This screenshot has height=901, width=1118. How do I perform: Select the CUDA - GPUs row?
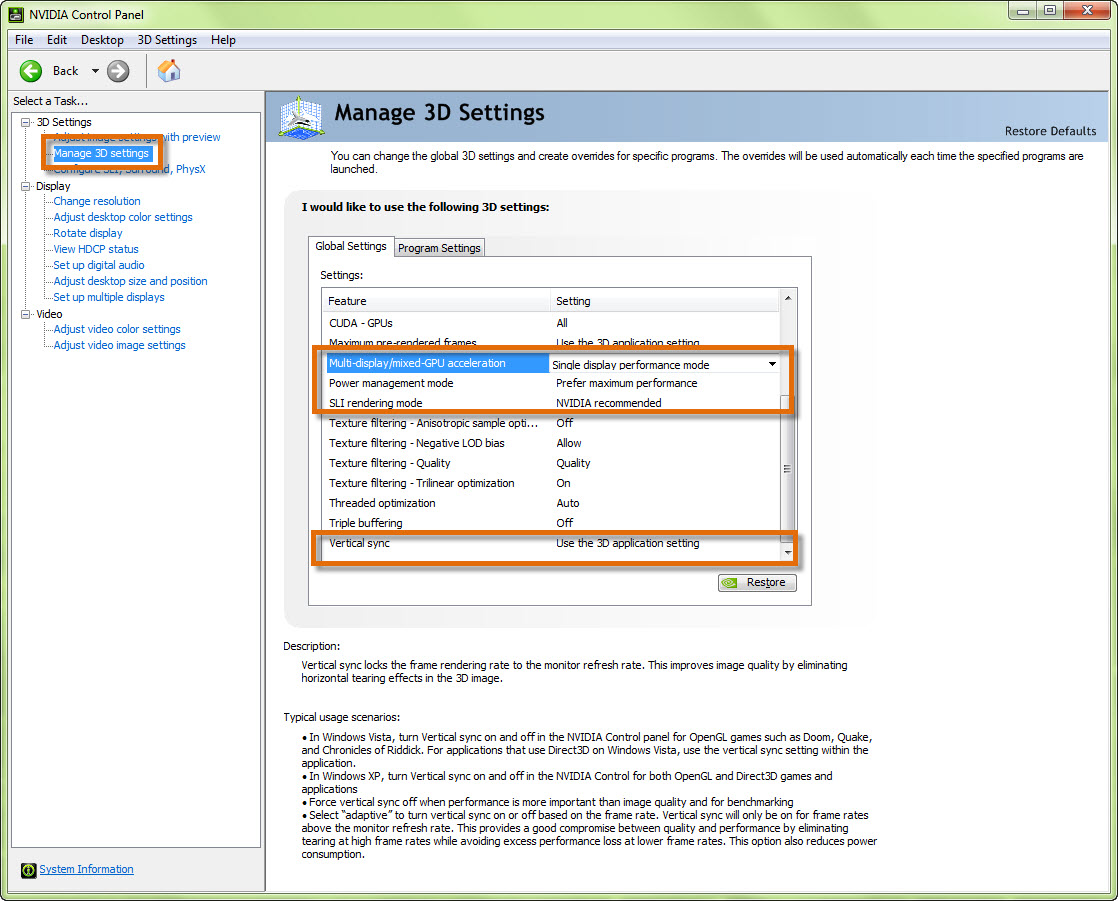point(552,324)
